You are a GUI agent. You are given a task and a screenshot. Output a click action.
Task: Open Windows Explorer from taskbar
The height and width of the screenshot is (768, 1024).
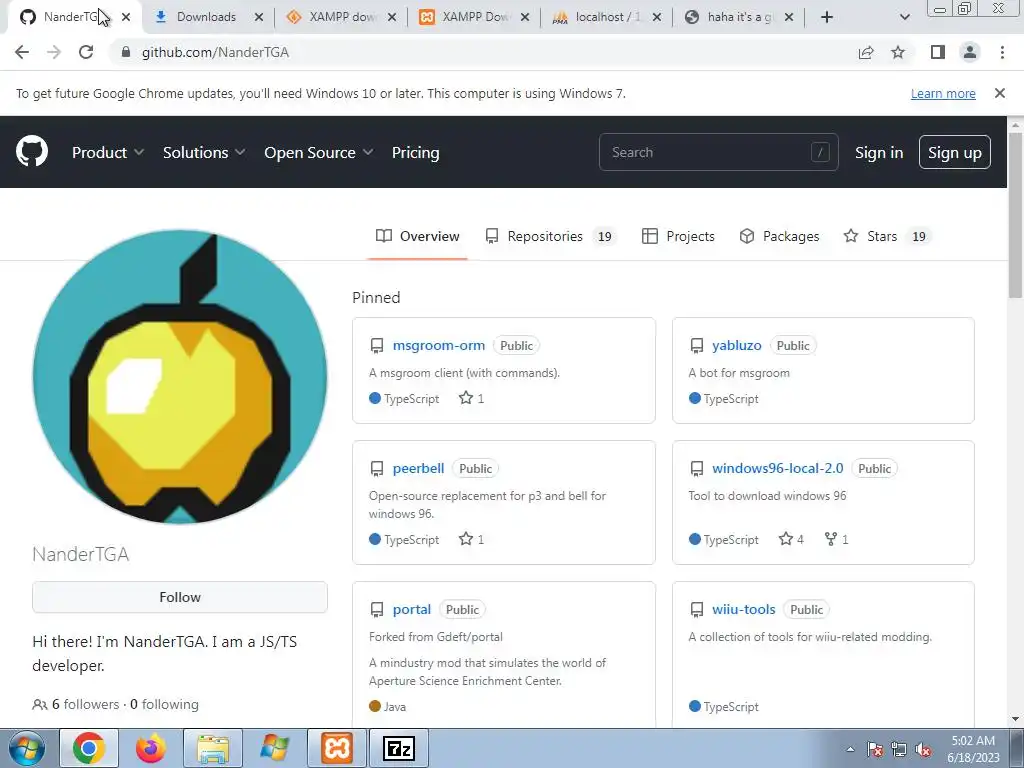pos(213,748)
